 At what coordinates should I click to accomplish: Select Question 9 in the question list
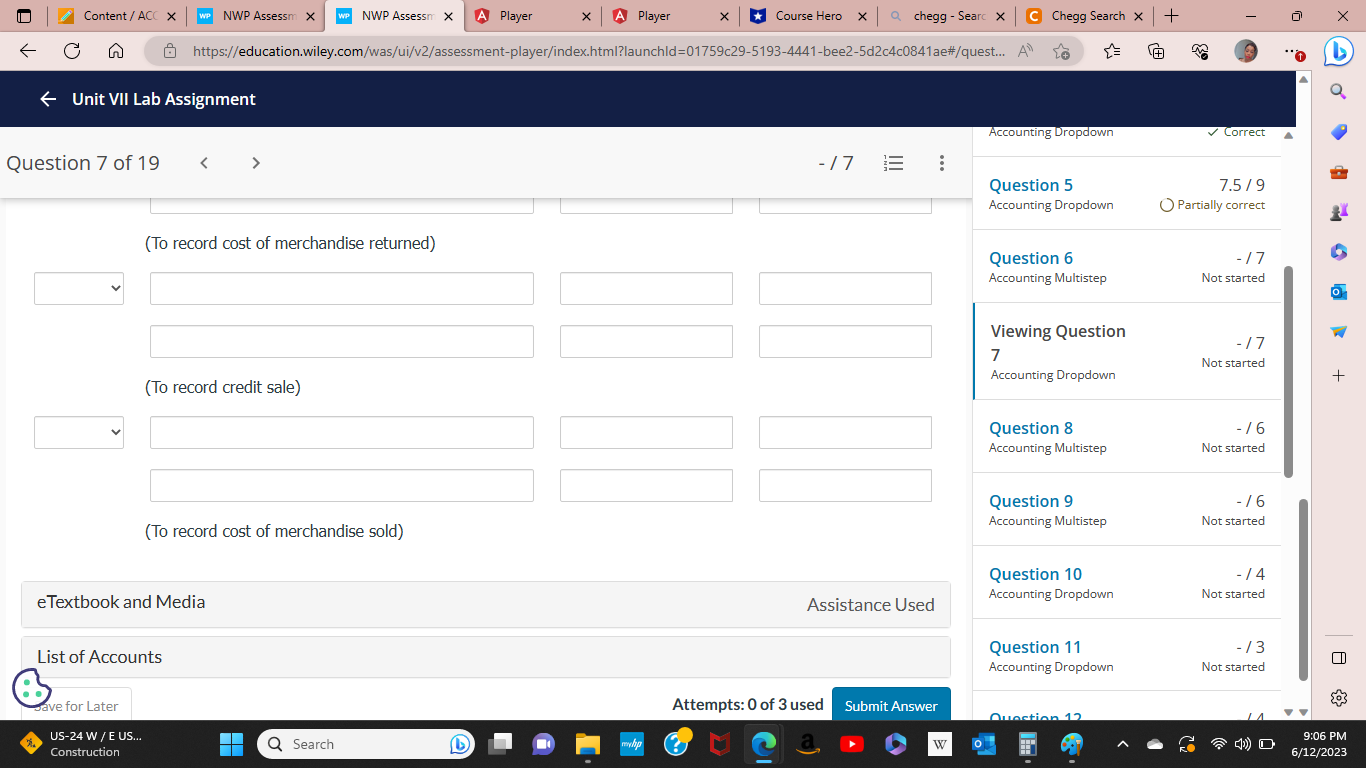point(1031,501)
